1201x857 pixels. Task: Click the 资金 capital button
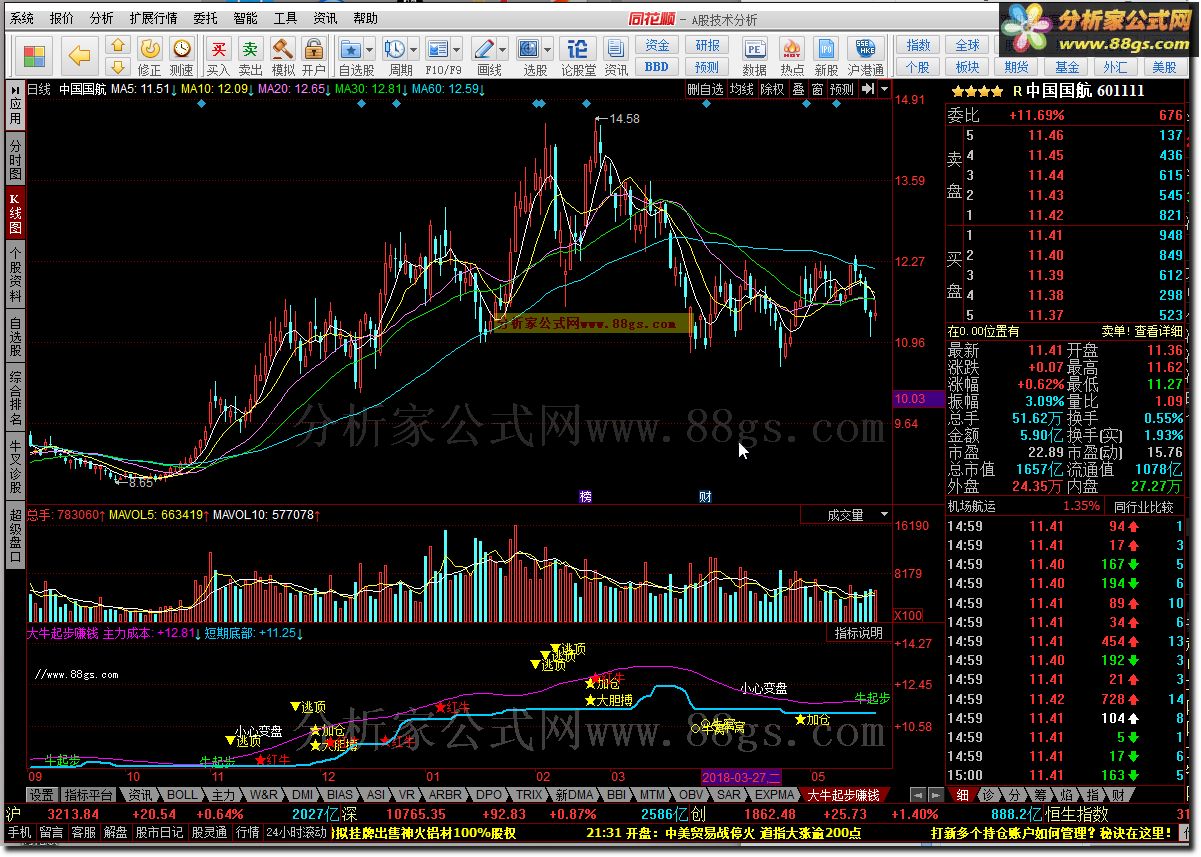coord(657,45)
